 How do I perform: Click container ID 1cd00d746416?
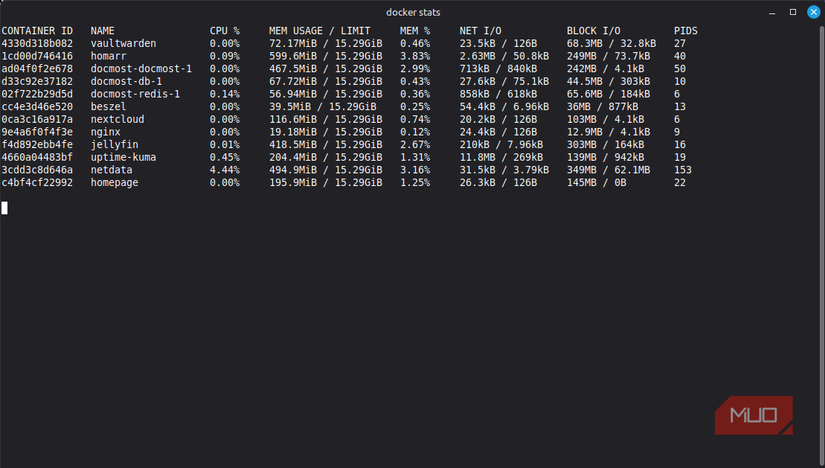[x=37, y=56]
